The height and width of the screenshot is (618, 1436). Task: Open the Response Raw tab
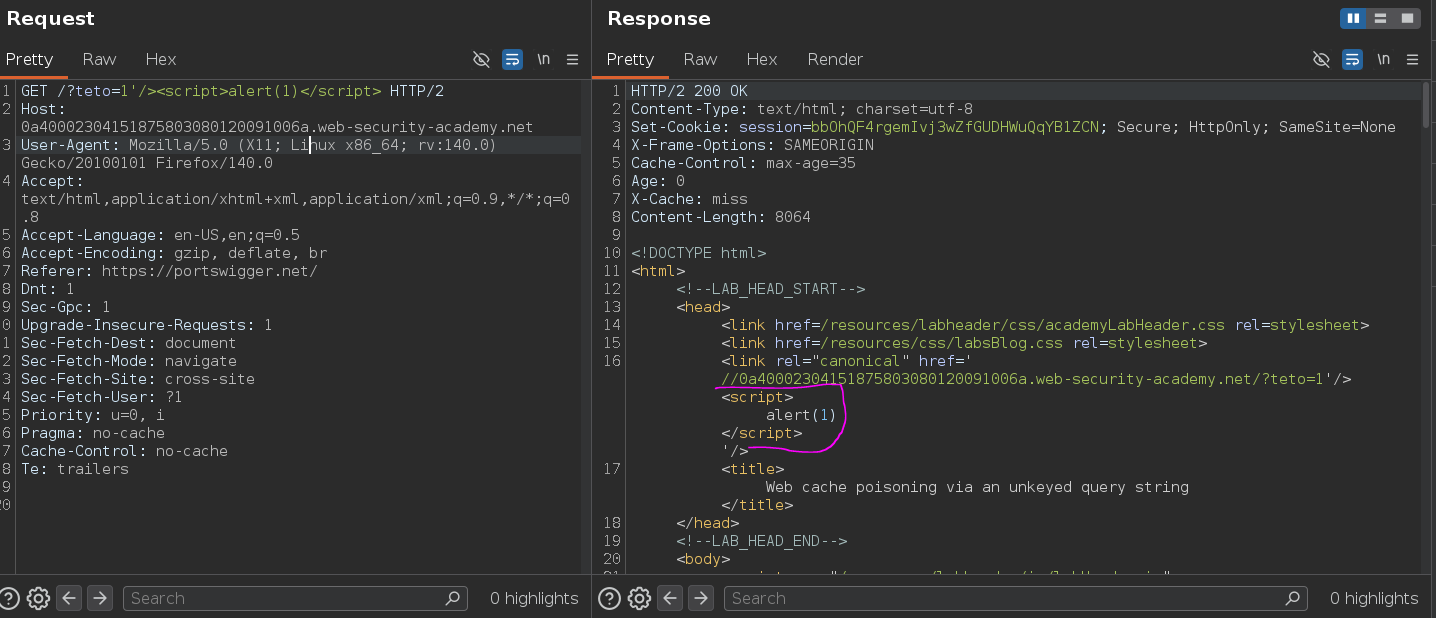point(700,59)
